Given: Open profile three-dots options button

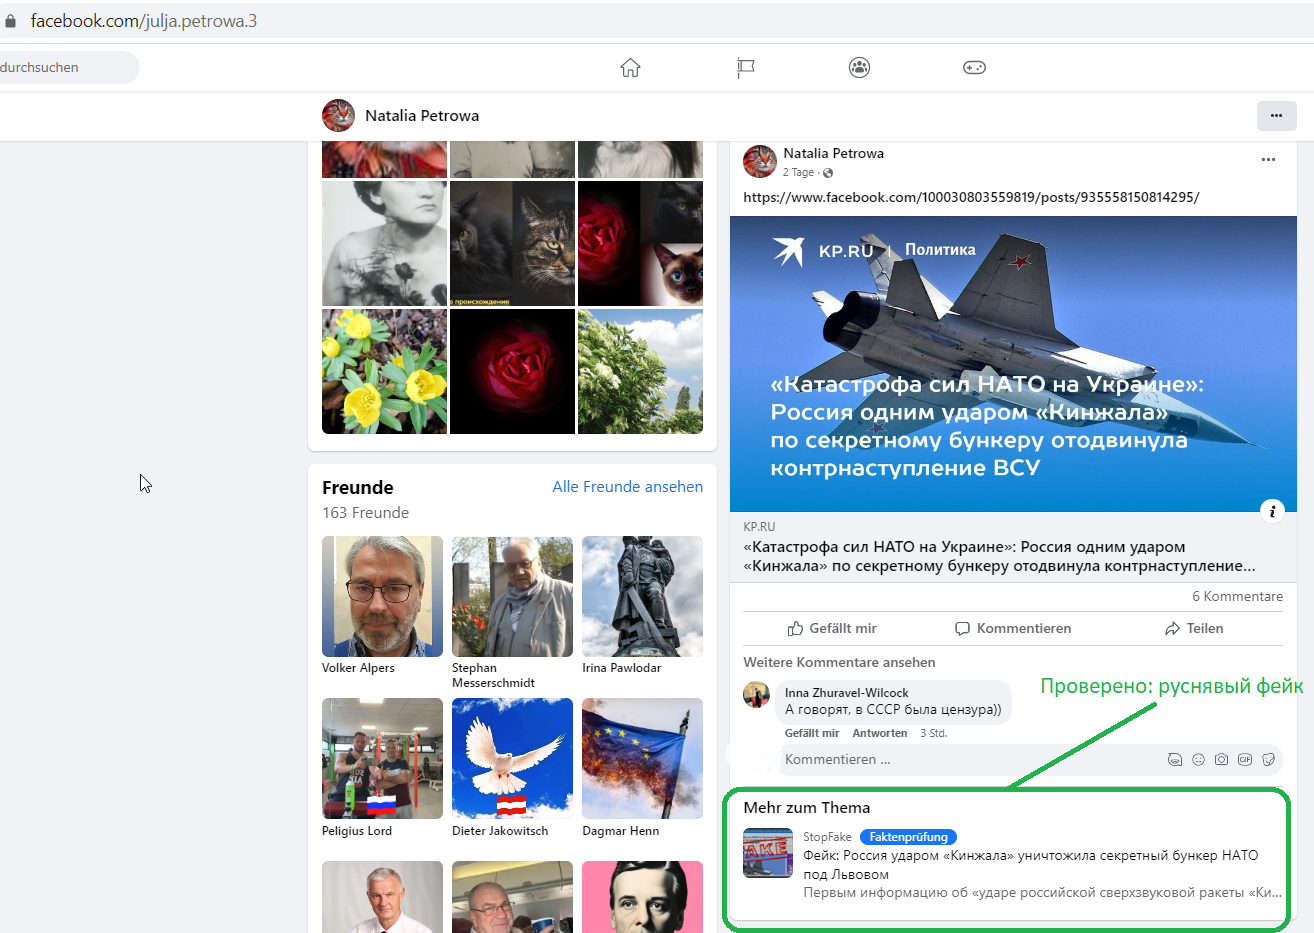Looking at the screenshot, I should point(1276,116).
